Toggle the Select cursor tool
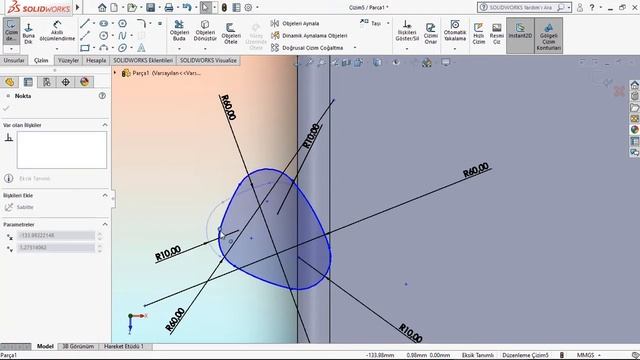Image resolution: width=640 pixels, height=360 pixels. pos(205,7)
